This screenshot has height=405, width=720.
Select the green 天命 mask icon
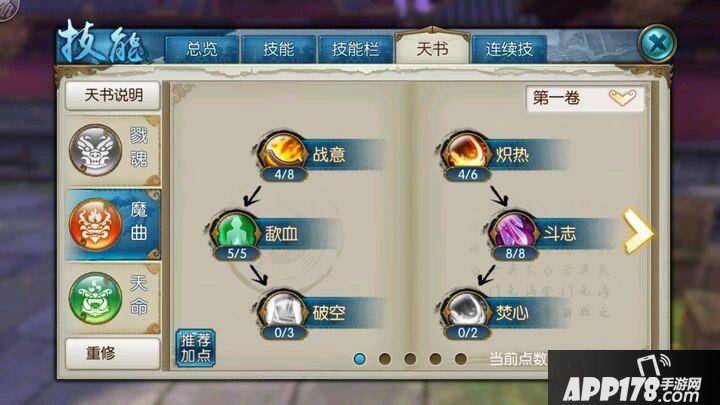pos(96,298)
